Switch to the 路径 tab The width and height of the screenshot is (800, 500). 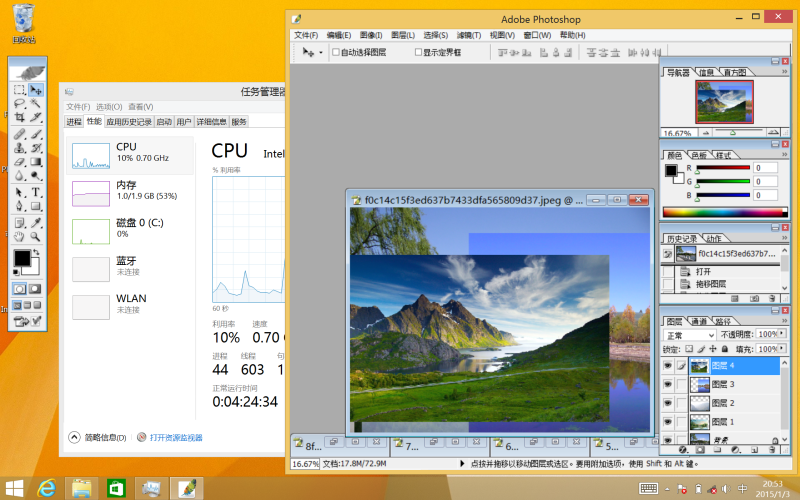pos(723,321)
